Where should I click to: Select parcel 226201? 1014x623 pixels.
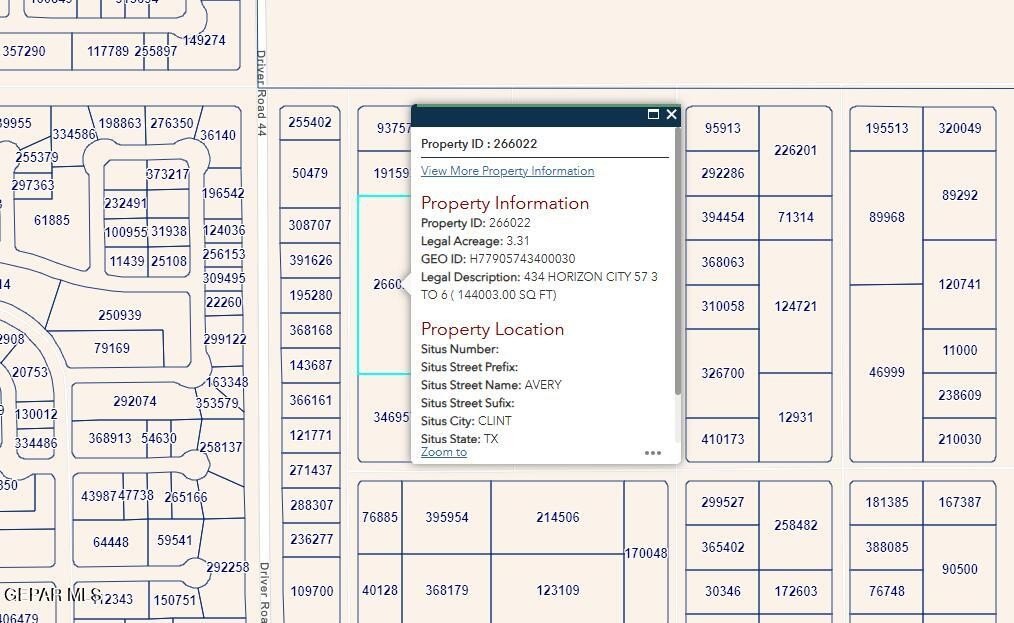(795, 150)
